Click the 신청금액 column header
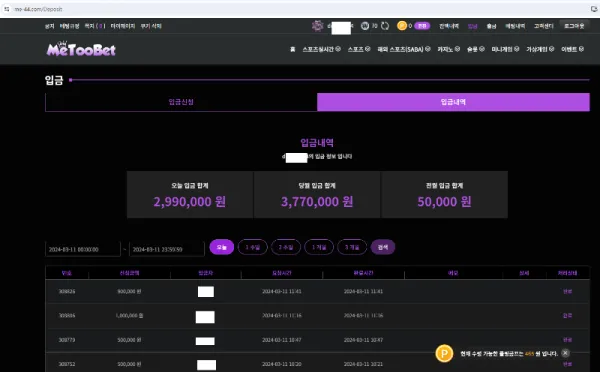 [x=129, y=273]
